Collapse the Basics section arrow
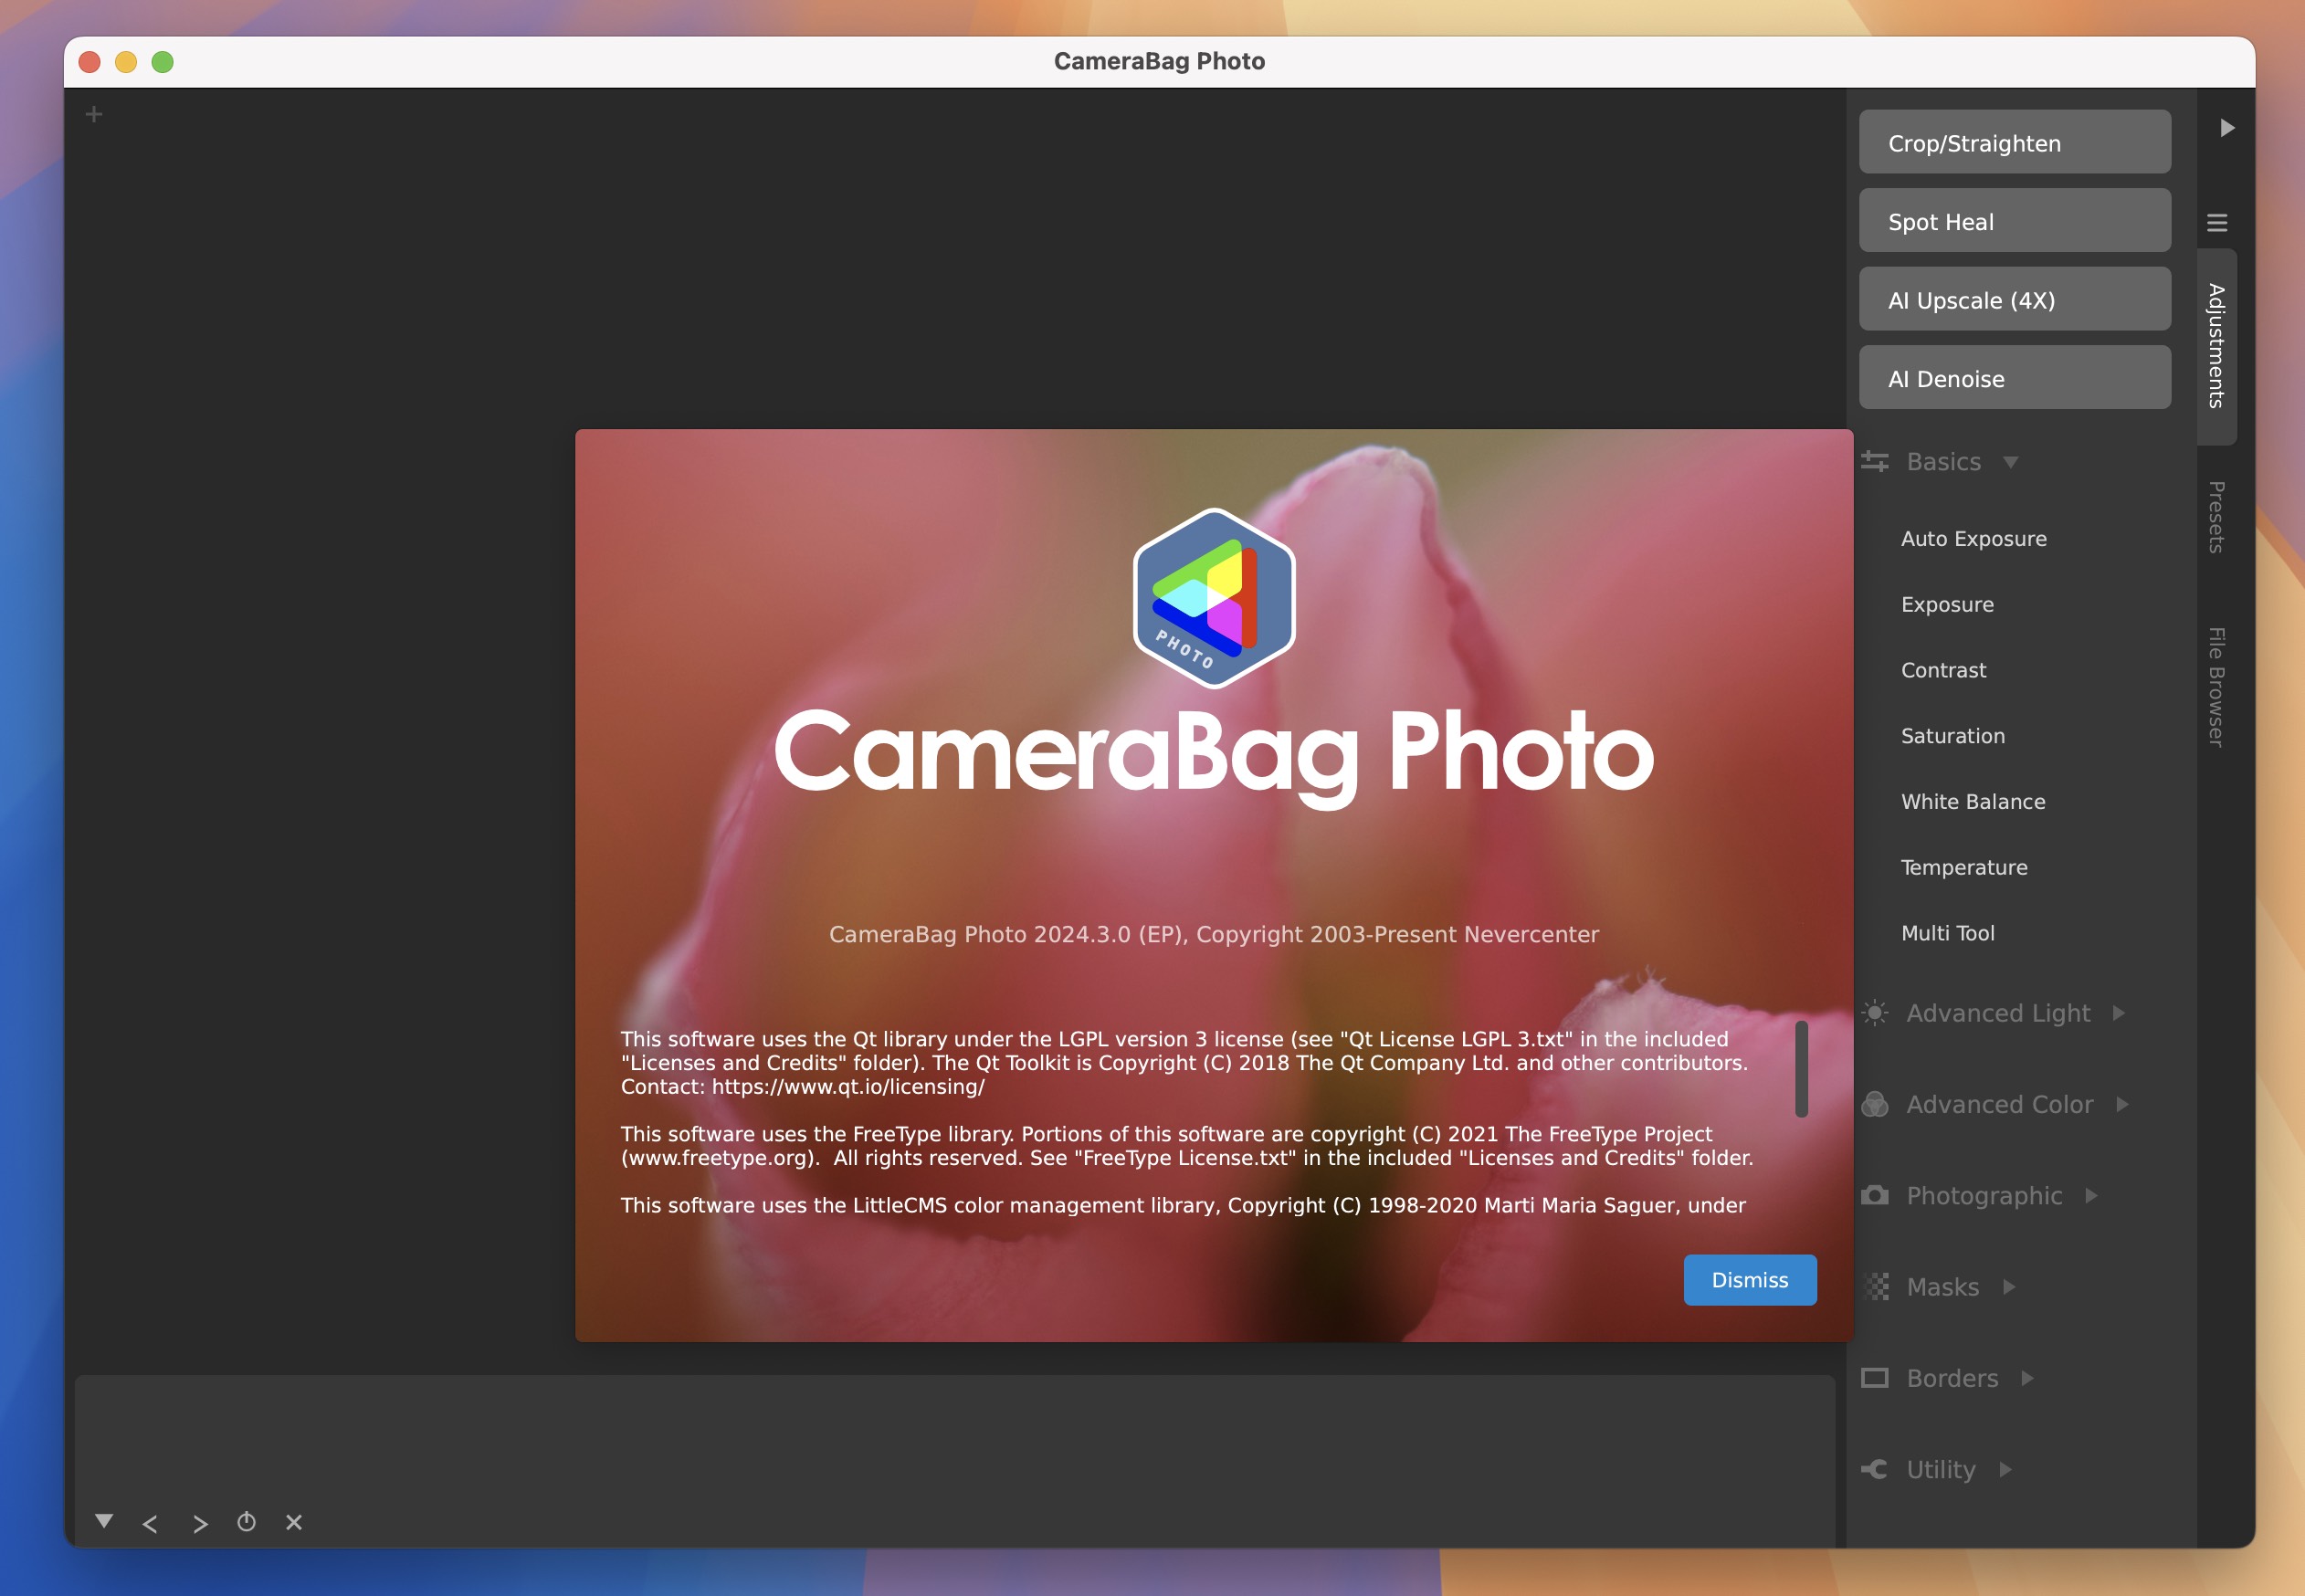Image resolution: width=2305 pixels, height=1596 pixels. coord(2011,462)
